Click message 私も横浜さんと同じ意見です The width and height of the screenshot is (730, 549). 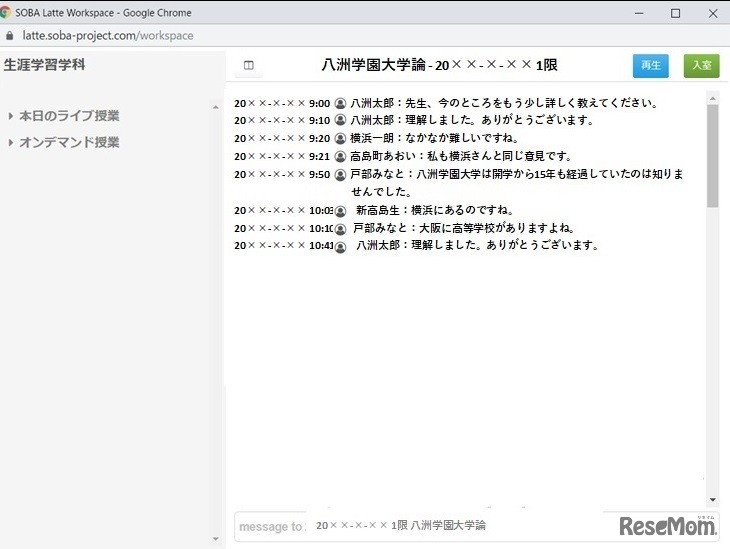499,156
